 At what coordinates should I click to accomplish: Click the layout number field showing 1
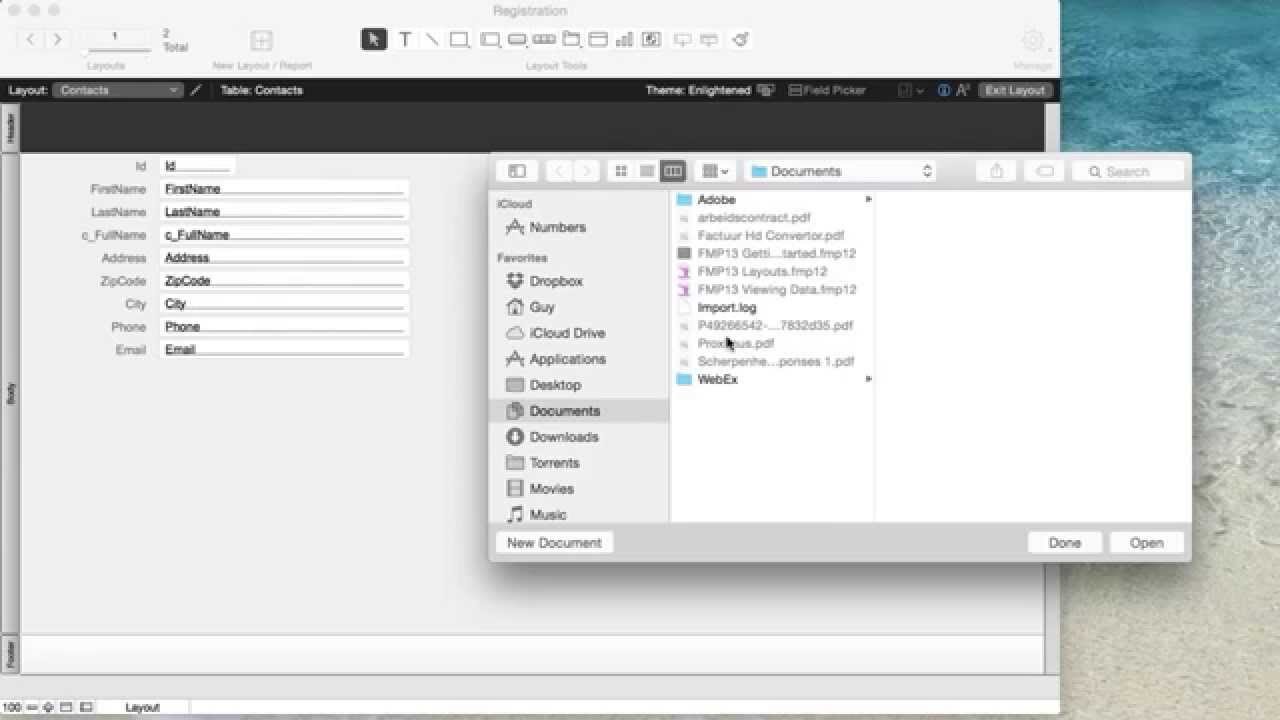(x=115, y=36)
